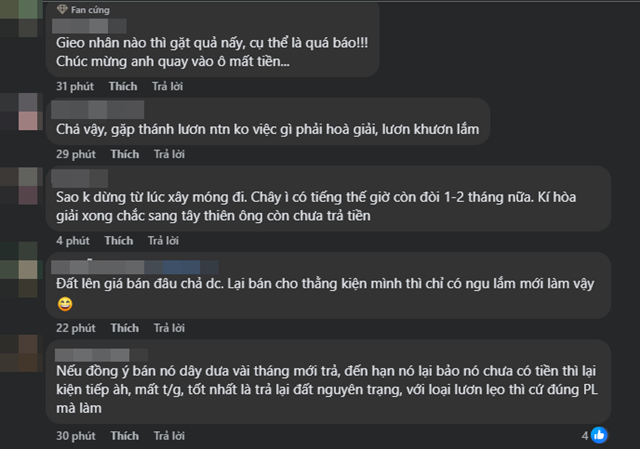Open the 31 phút timestamp link

(x=75, y=85)
